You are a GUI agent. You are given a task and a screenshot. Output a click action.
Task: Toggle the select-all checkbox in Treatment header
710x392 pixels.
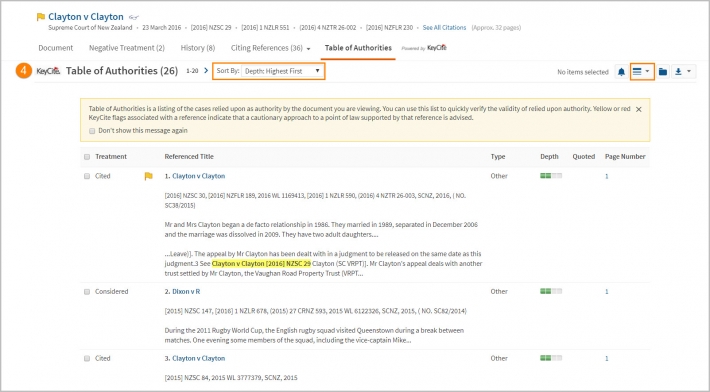pyautogui.click(x=87, y=157)
